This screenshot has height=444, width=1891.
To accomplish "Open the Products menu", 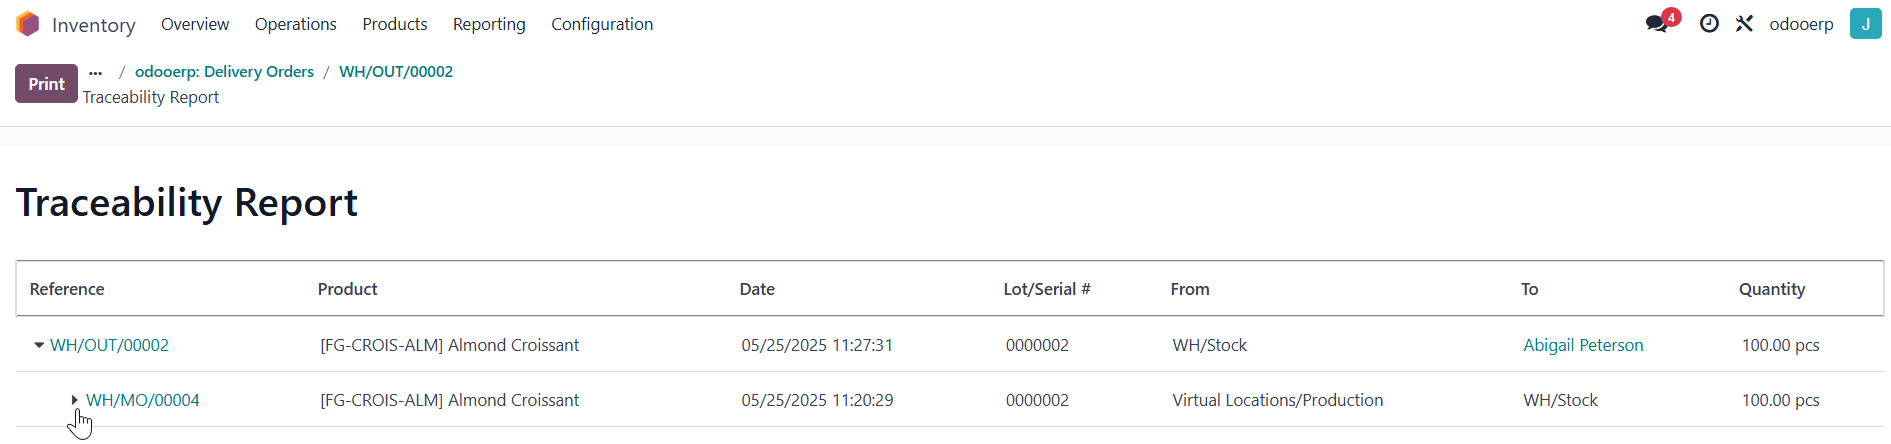I will coord(395,24).
